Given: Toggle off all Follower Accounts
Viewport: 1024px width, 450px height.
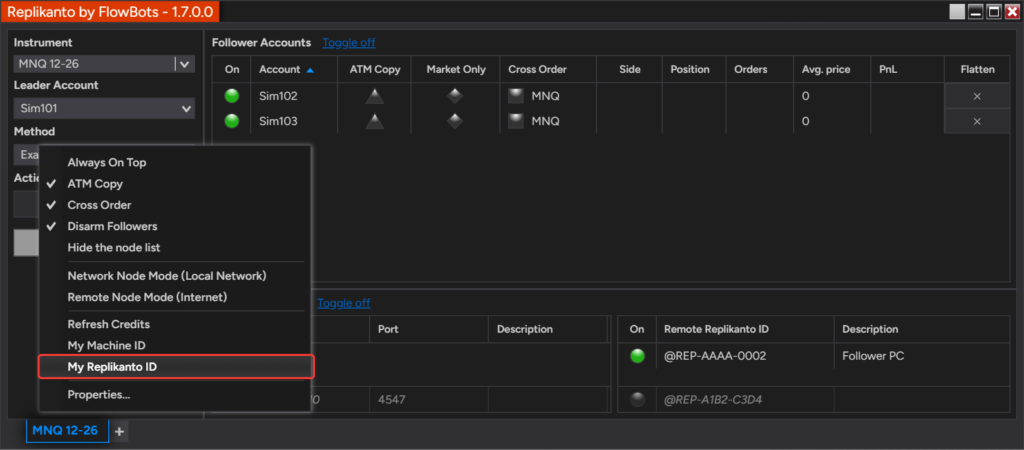Looking at the screenshot, I should coord(349,42).
